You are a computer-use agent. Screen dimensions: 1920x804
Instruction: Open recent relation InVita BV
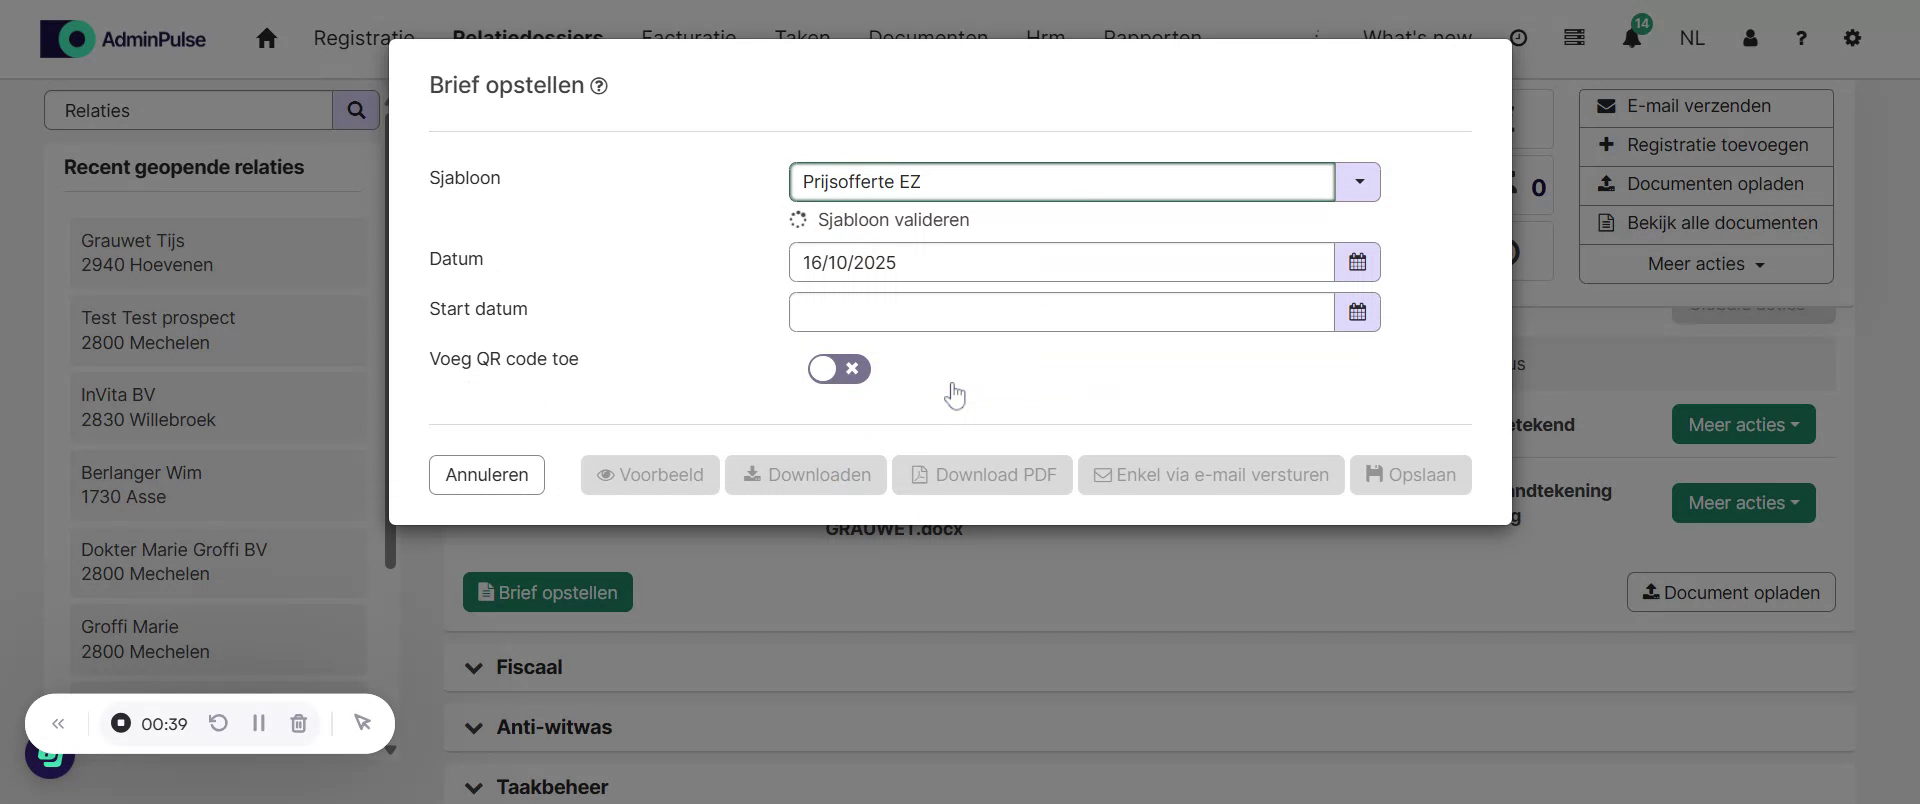tap(218, 407)
